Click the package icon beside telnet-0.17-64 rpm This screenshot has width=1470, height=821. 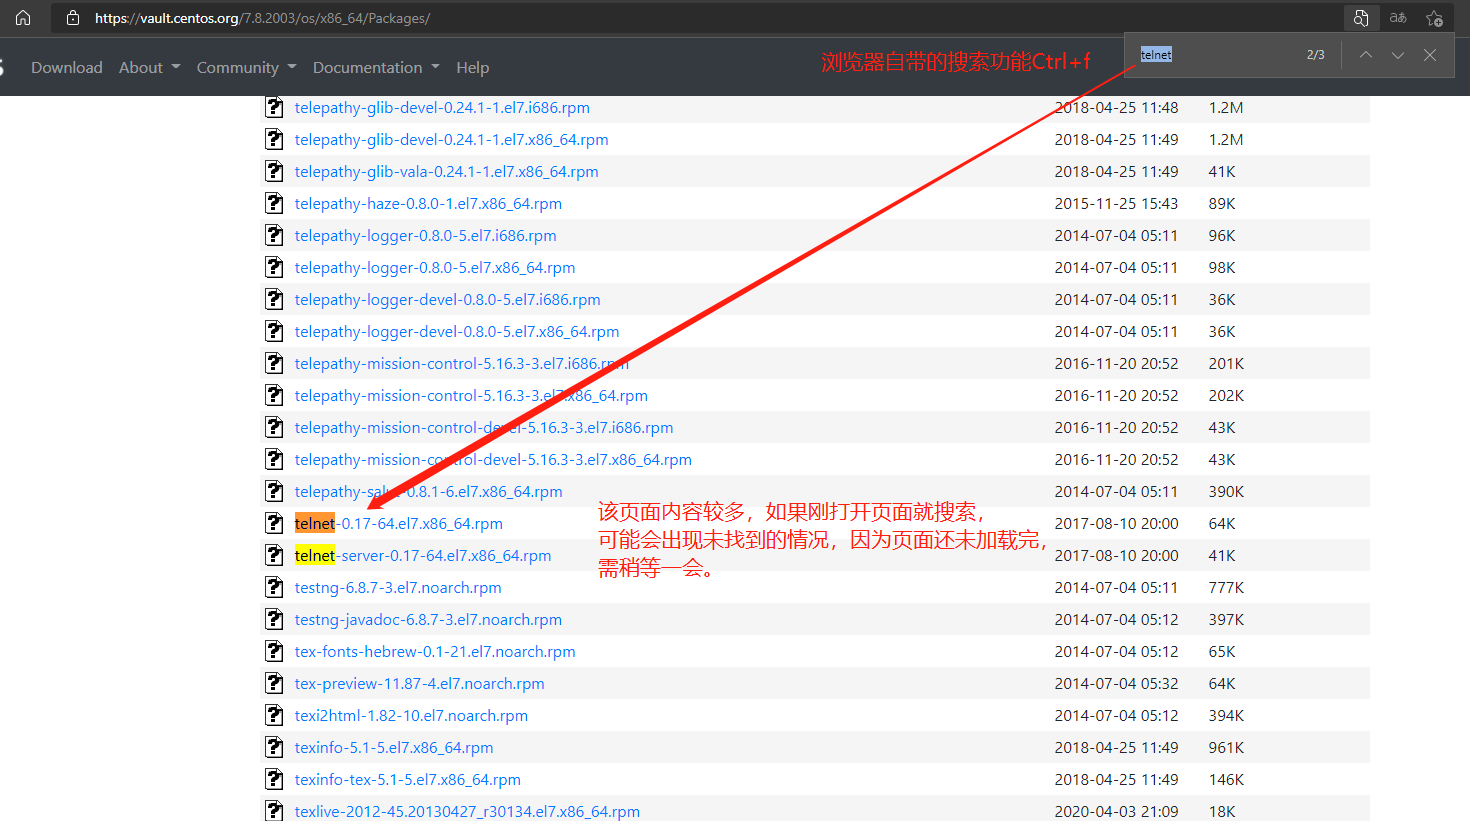[x=274, y=523]
